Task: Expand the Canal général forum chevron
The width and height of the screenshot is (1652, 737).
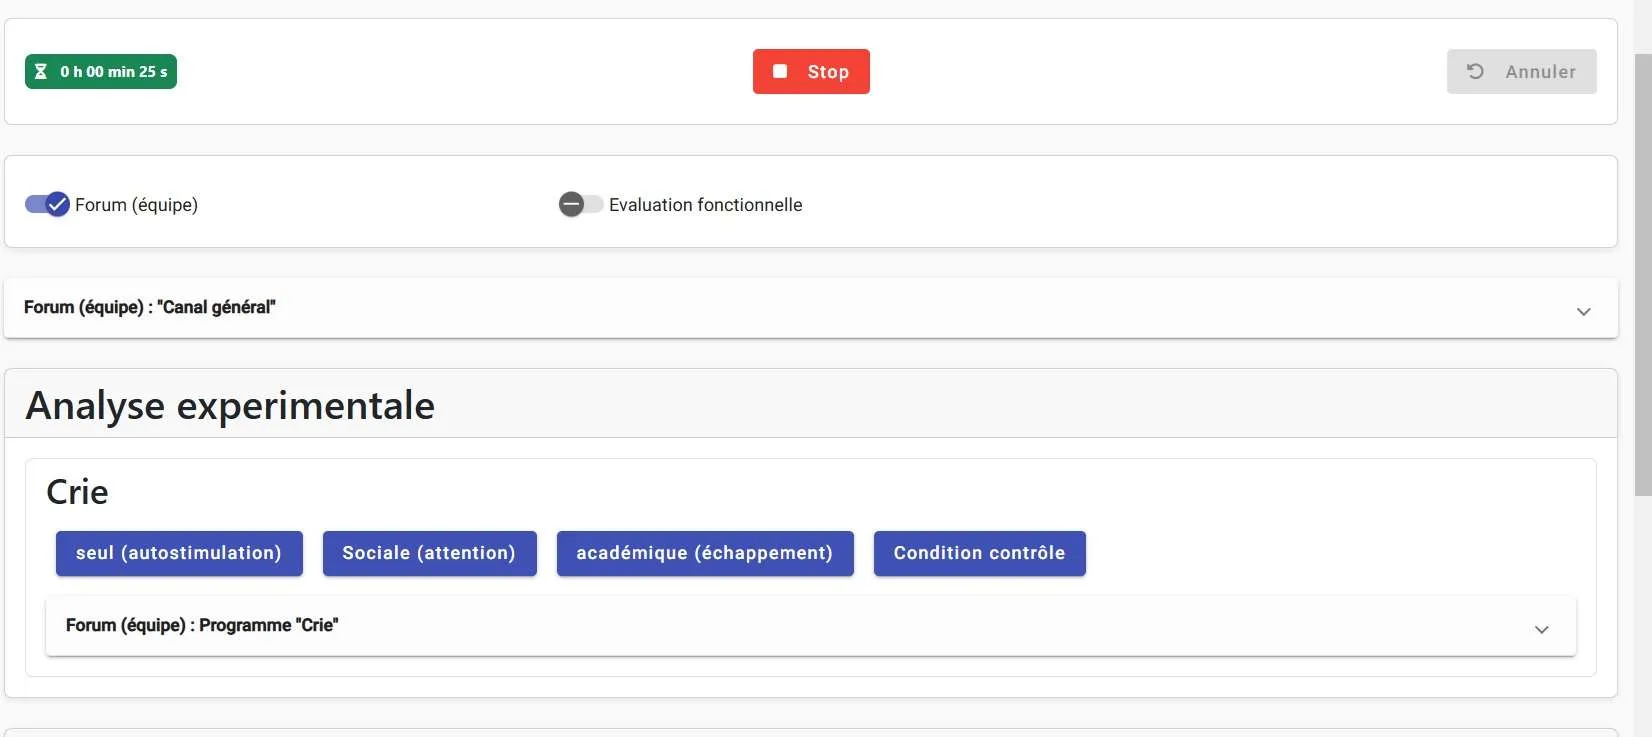Action: click(1584, 311)
